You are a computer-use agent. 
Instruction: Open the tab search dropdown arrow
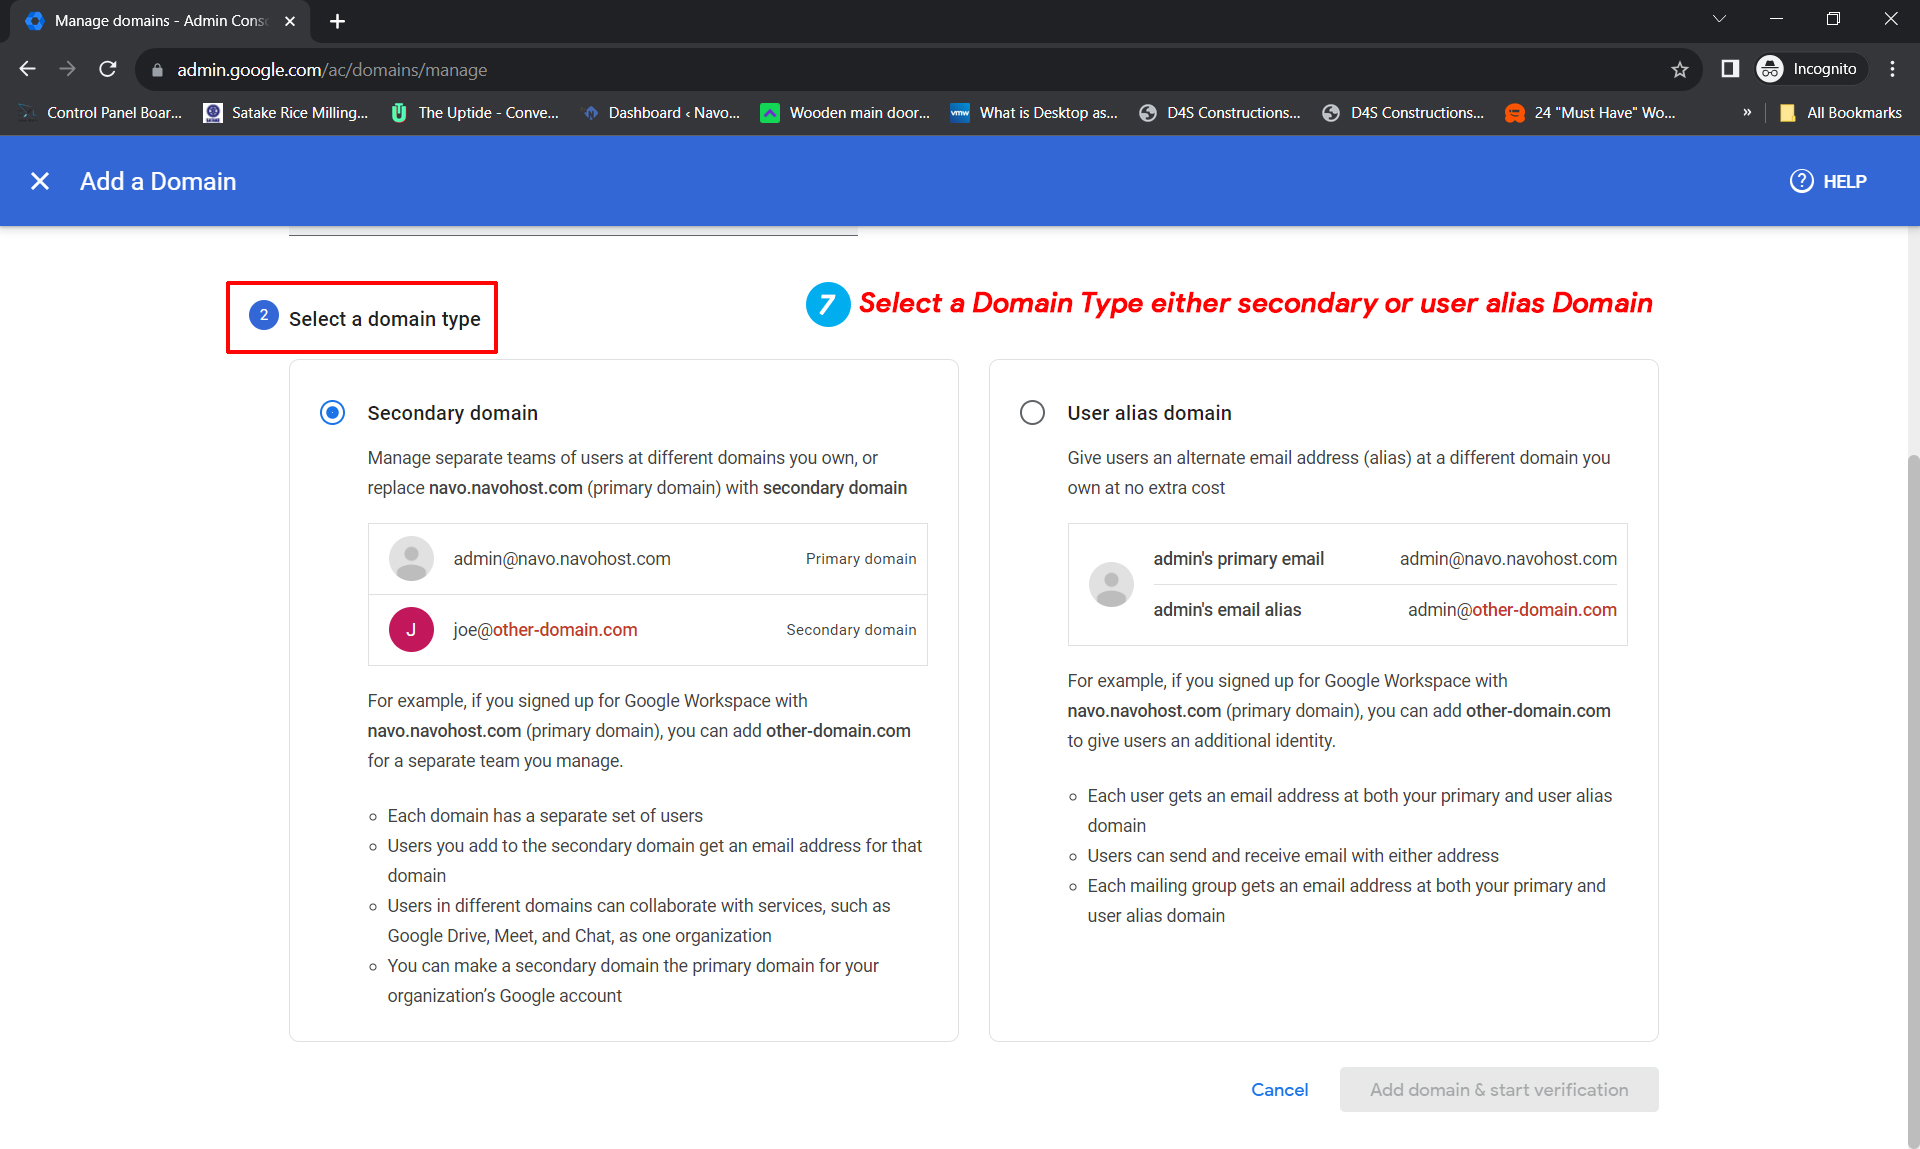(x=1720, y=18)
